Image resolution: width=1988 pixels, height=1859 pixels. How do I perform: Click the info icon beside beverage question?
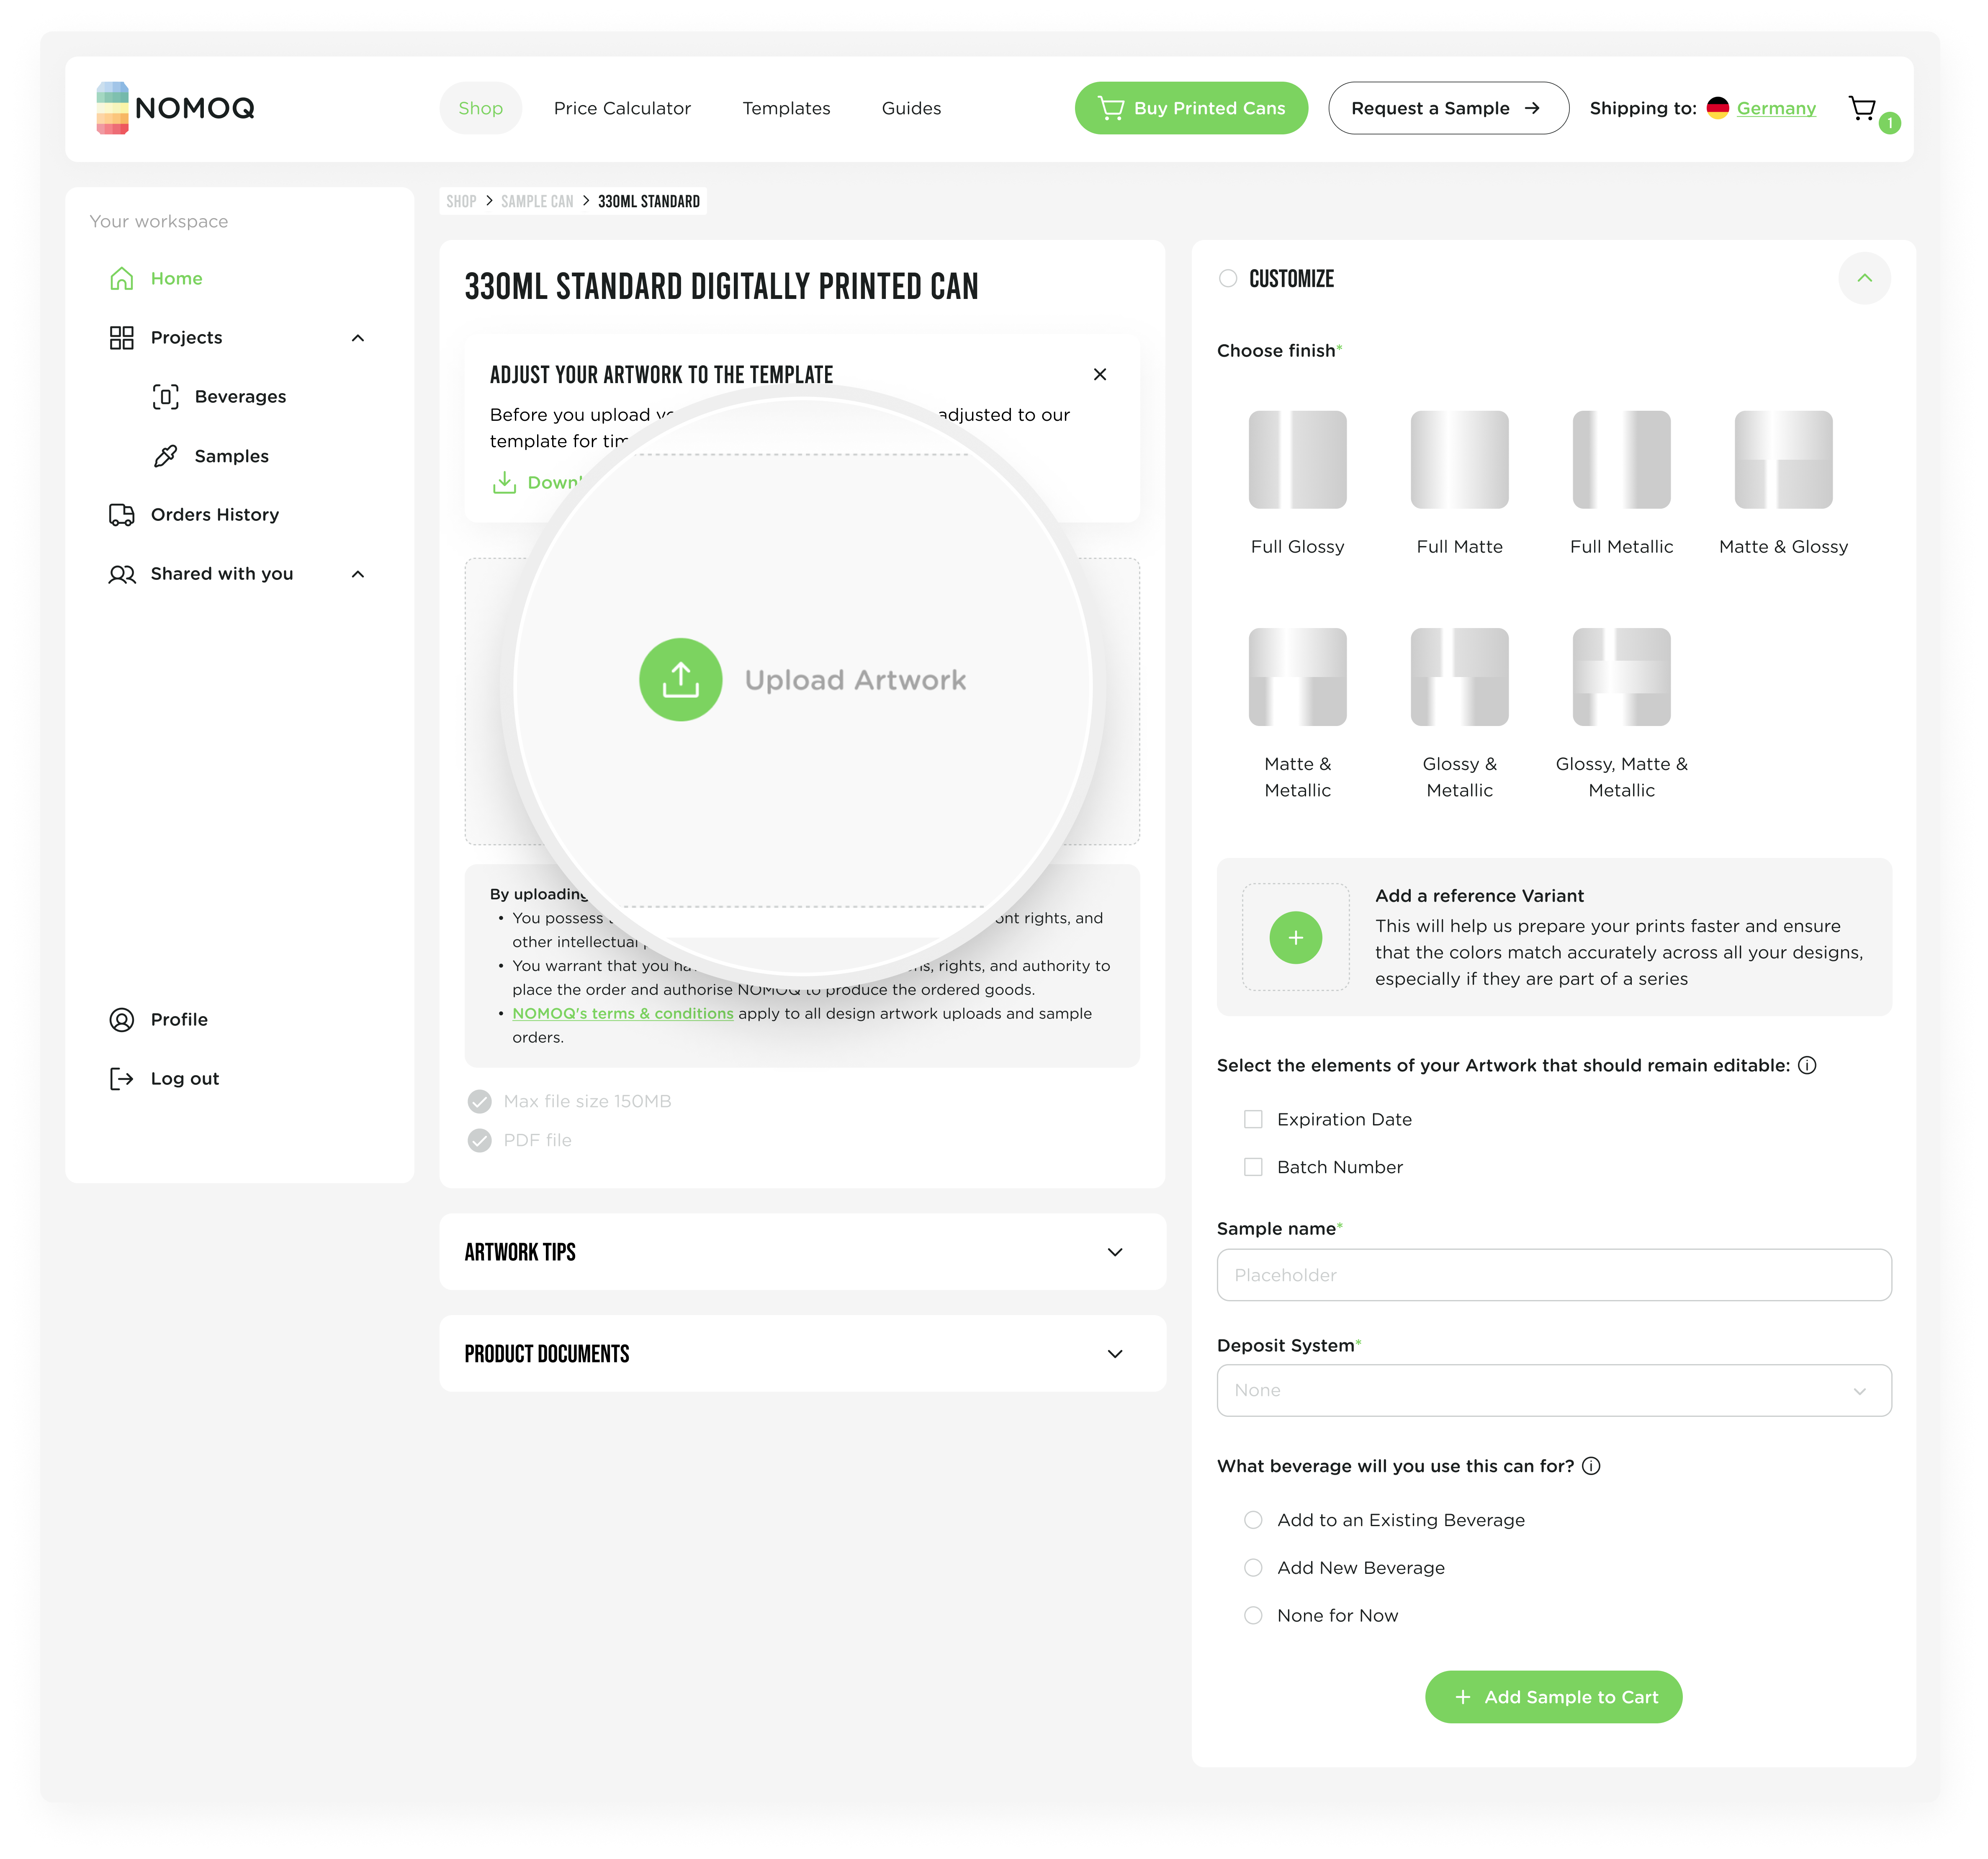pyautogui.click(x=1591, y=1466)
